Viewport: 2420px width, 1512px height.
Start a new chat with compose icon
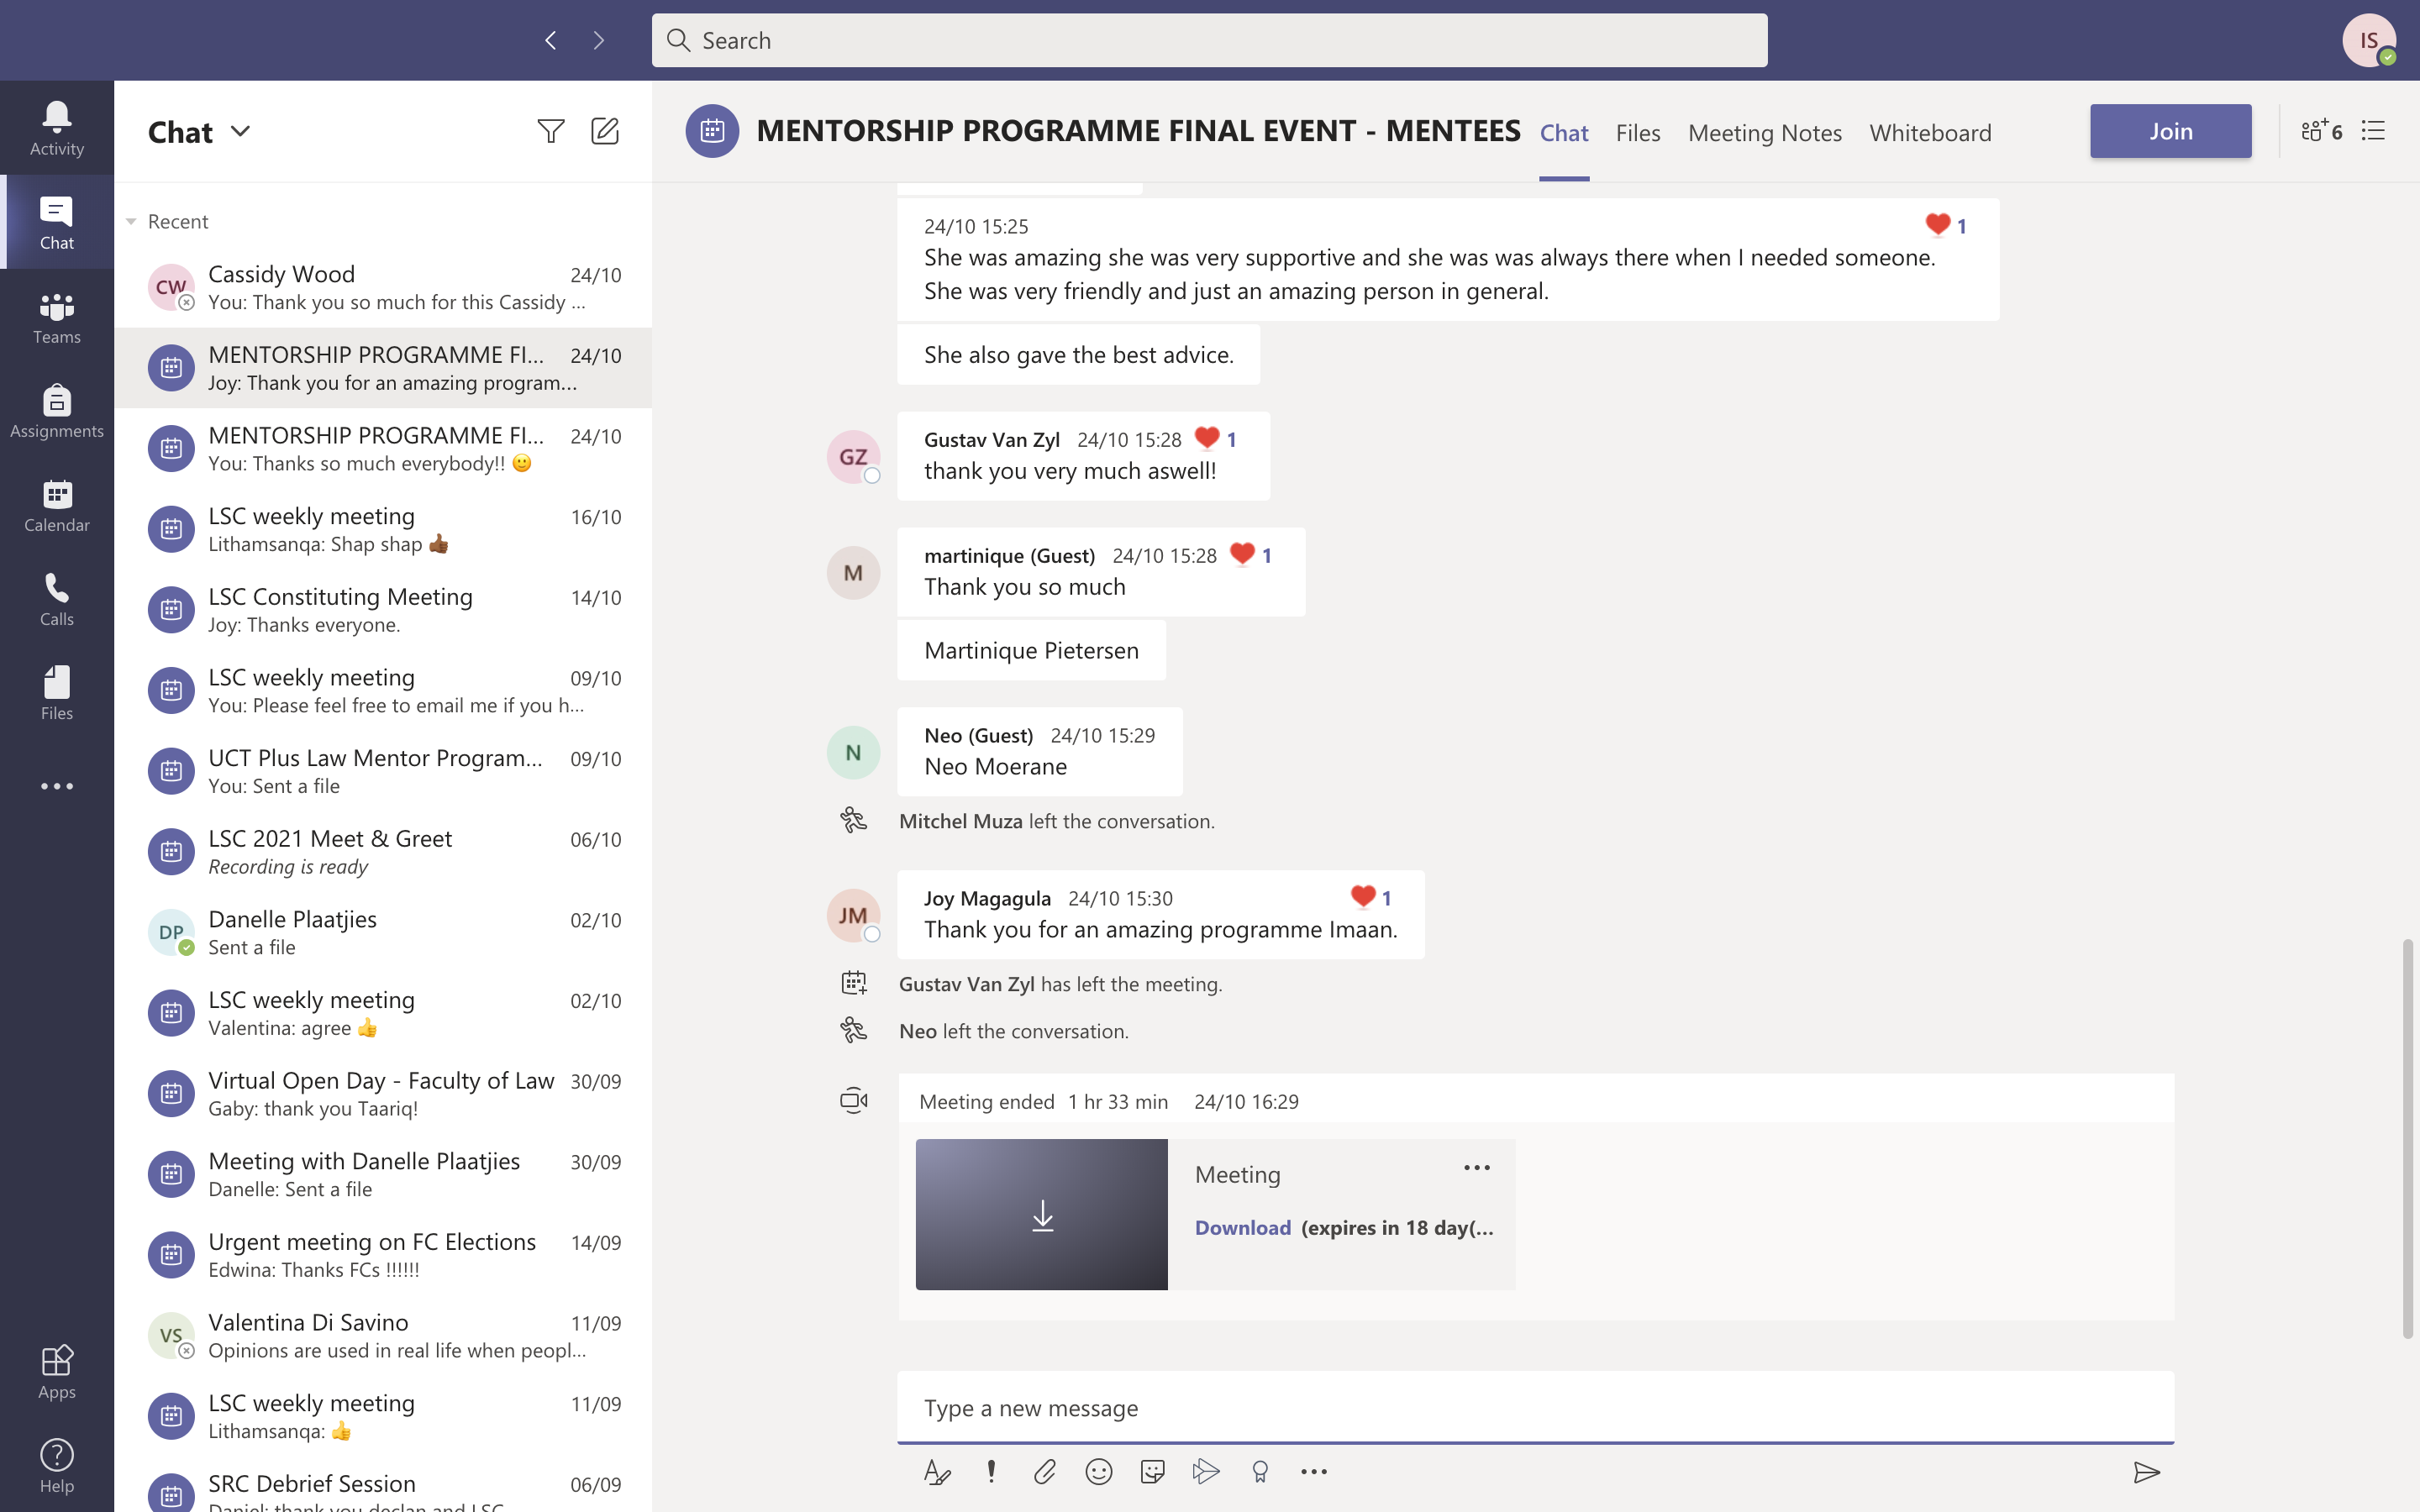(605, 131)
